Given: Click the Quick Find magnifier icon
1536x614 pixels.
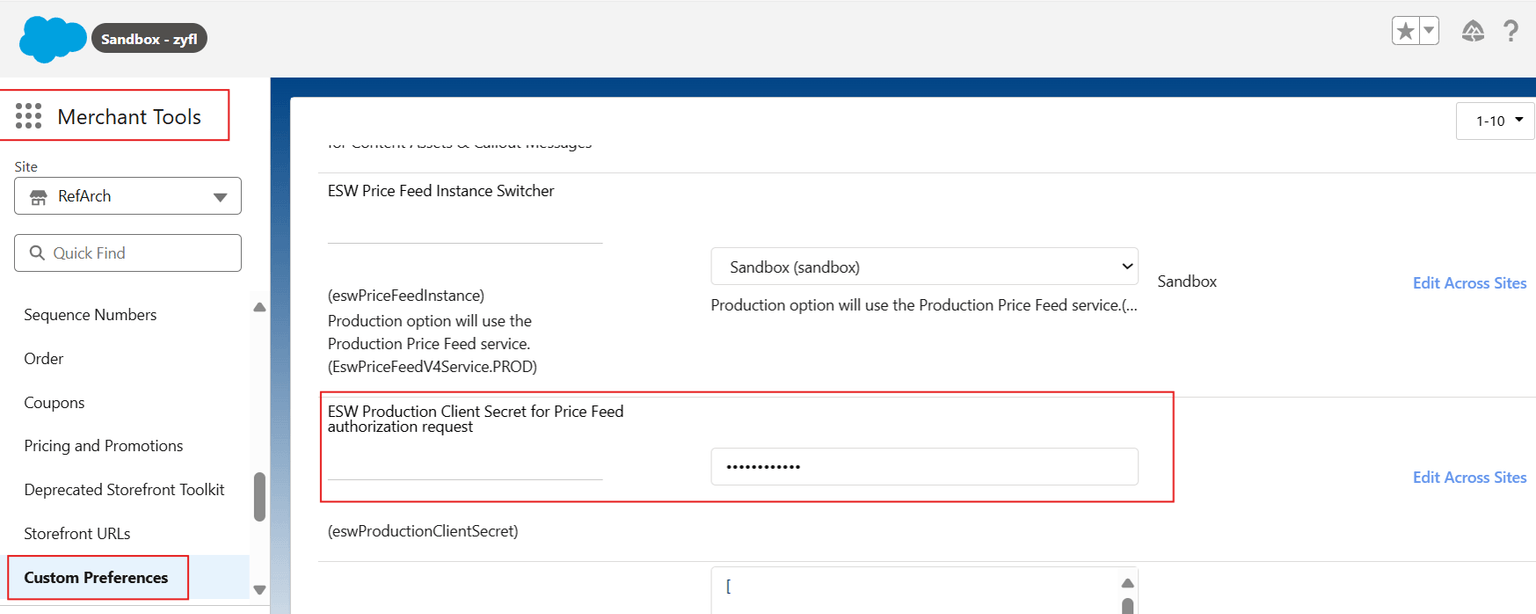Looking at the screenshot, I should pos(38,253).
